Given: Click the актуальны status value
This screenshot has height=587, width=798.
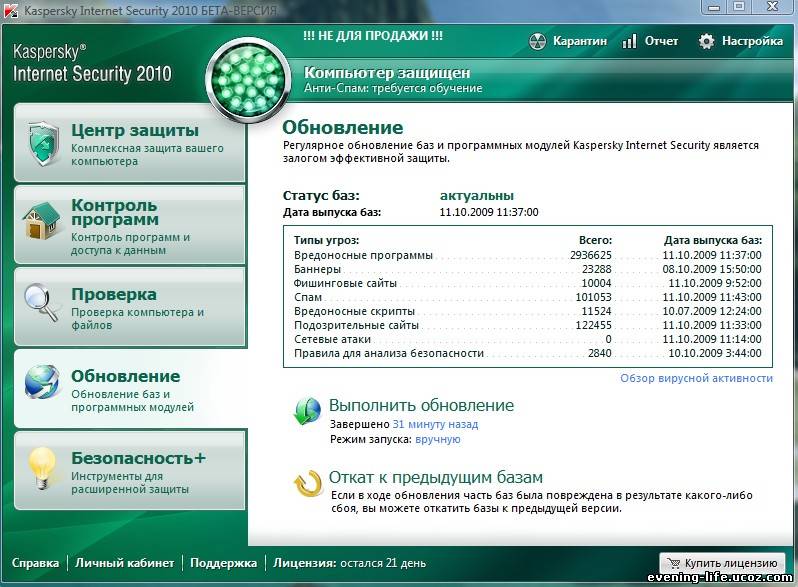Looking at the screenshot, I should tap(477, 195).
